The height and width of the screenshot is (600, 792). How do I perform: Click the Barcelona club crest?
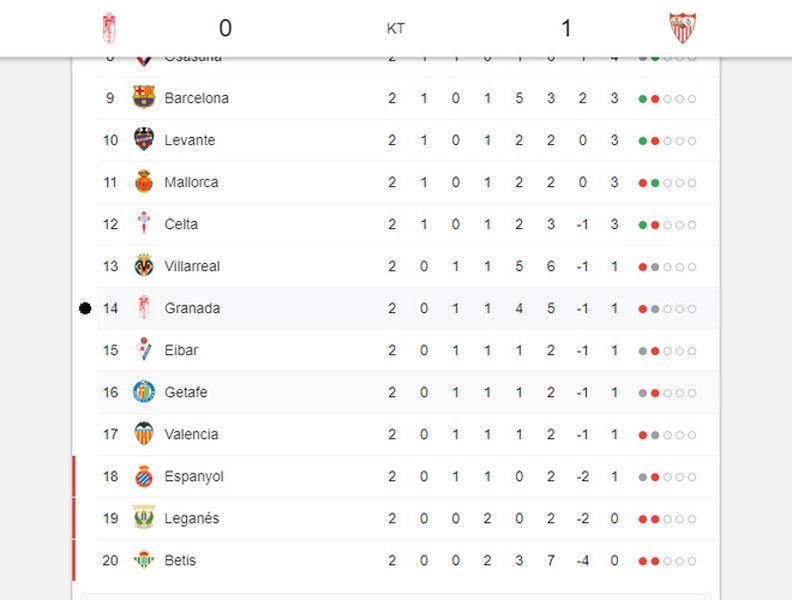(x=143, y=97)
